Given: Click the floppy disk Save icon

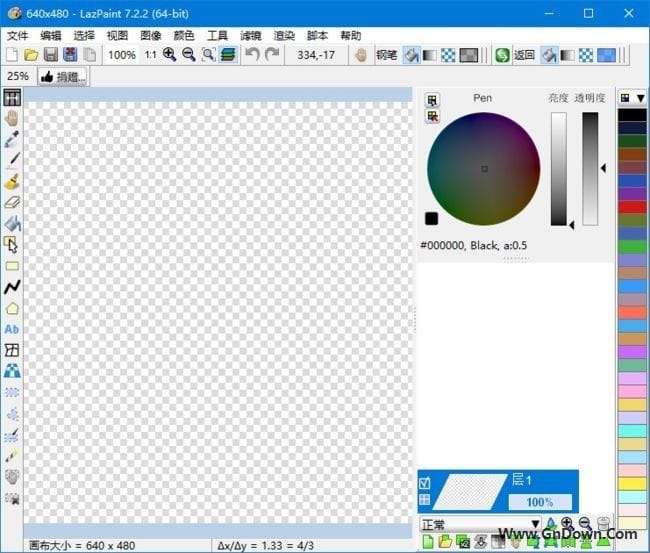Looking at the screenshot, I should 51,55.
